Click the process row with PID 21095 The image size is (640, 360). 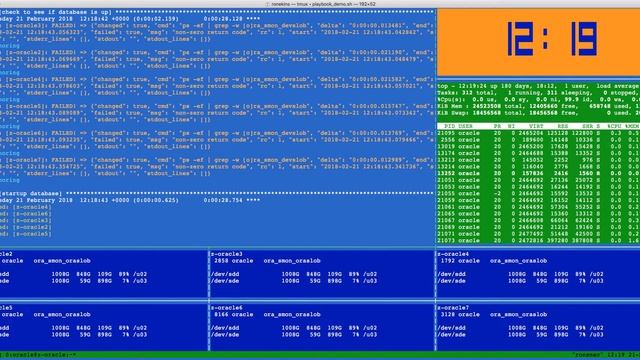(538, 133)
